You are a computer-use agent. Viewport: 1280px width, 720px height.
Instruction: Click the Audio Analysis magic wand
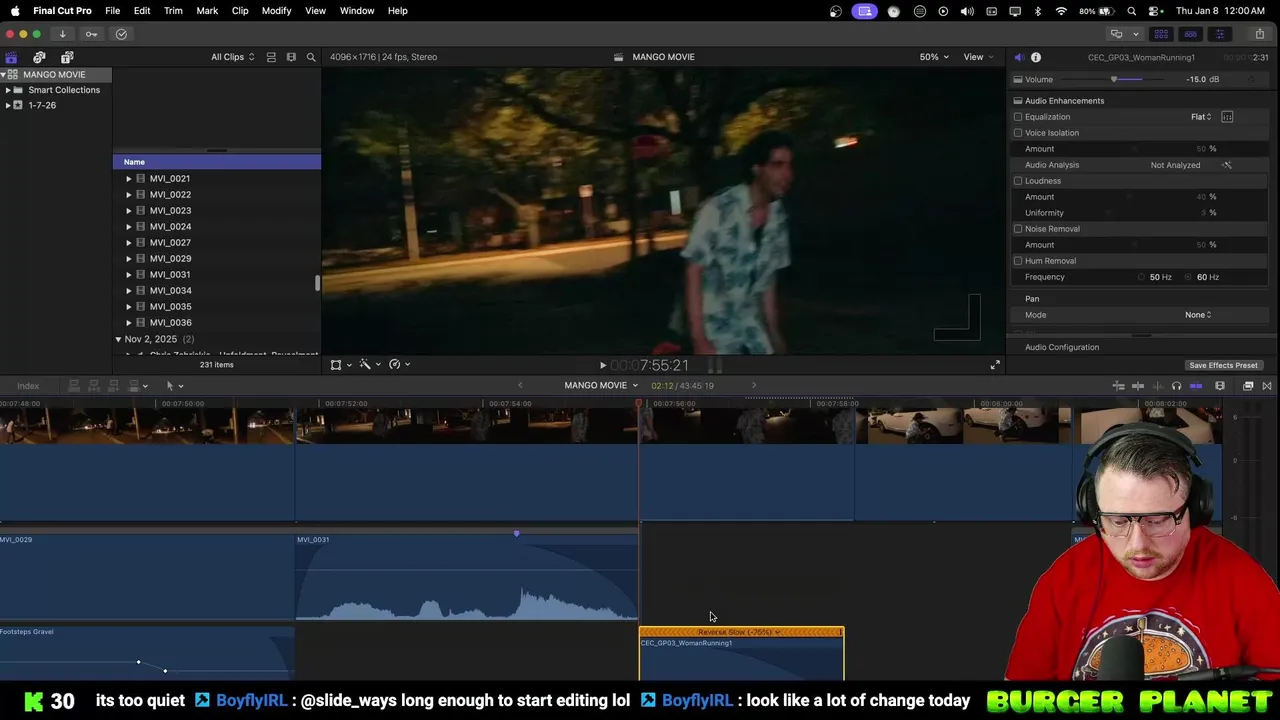pos(1227,165)
